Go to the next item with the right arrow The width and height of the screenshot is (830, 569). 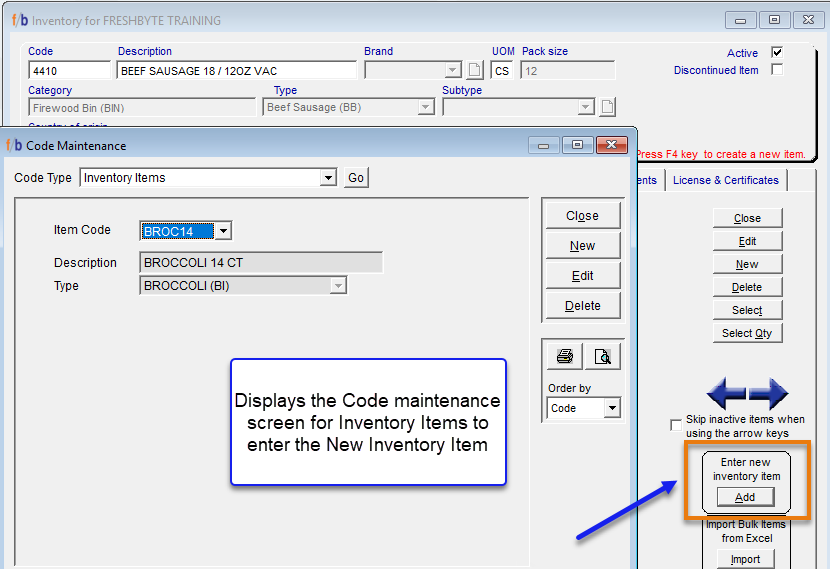768,393
